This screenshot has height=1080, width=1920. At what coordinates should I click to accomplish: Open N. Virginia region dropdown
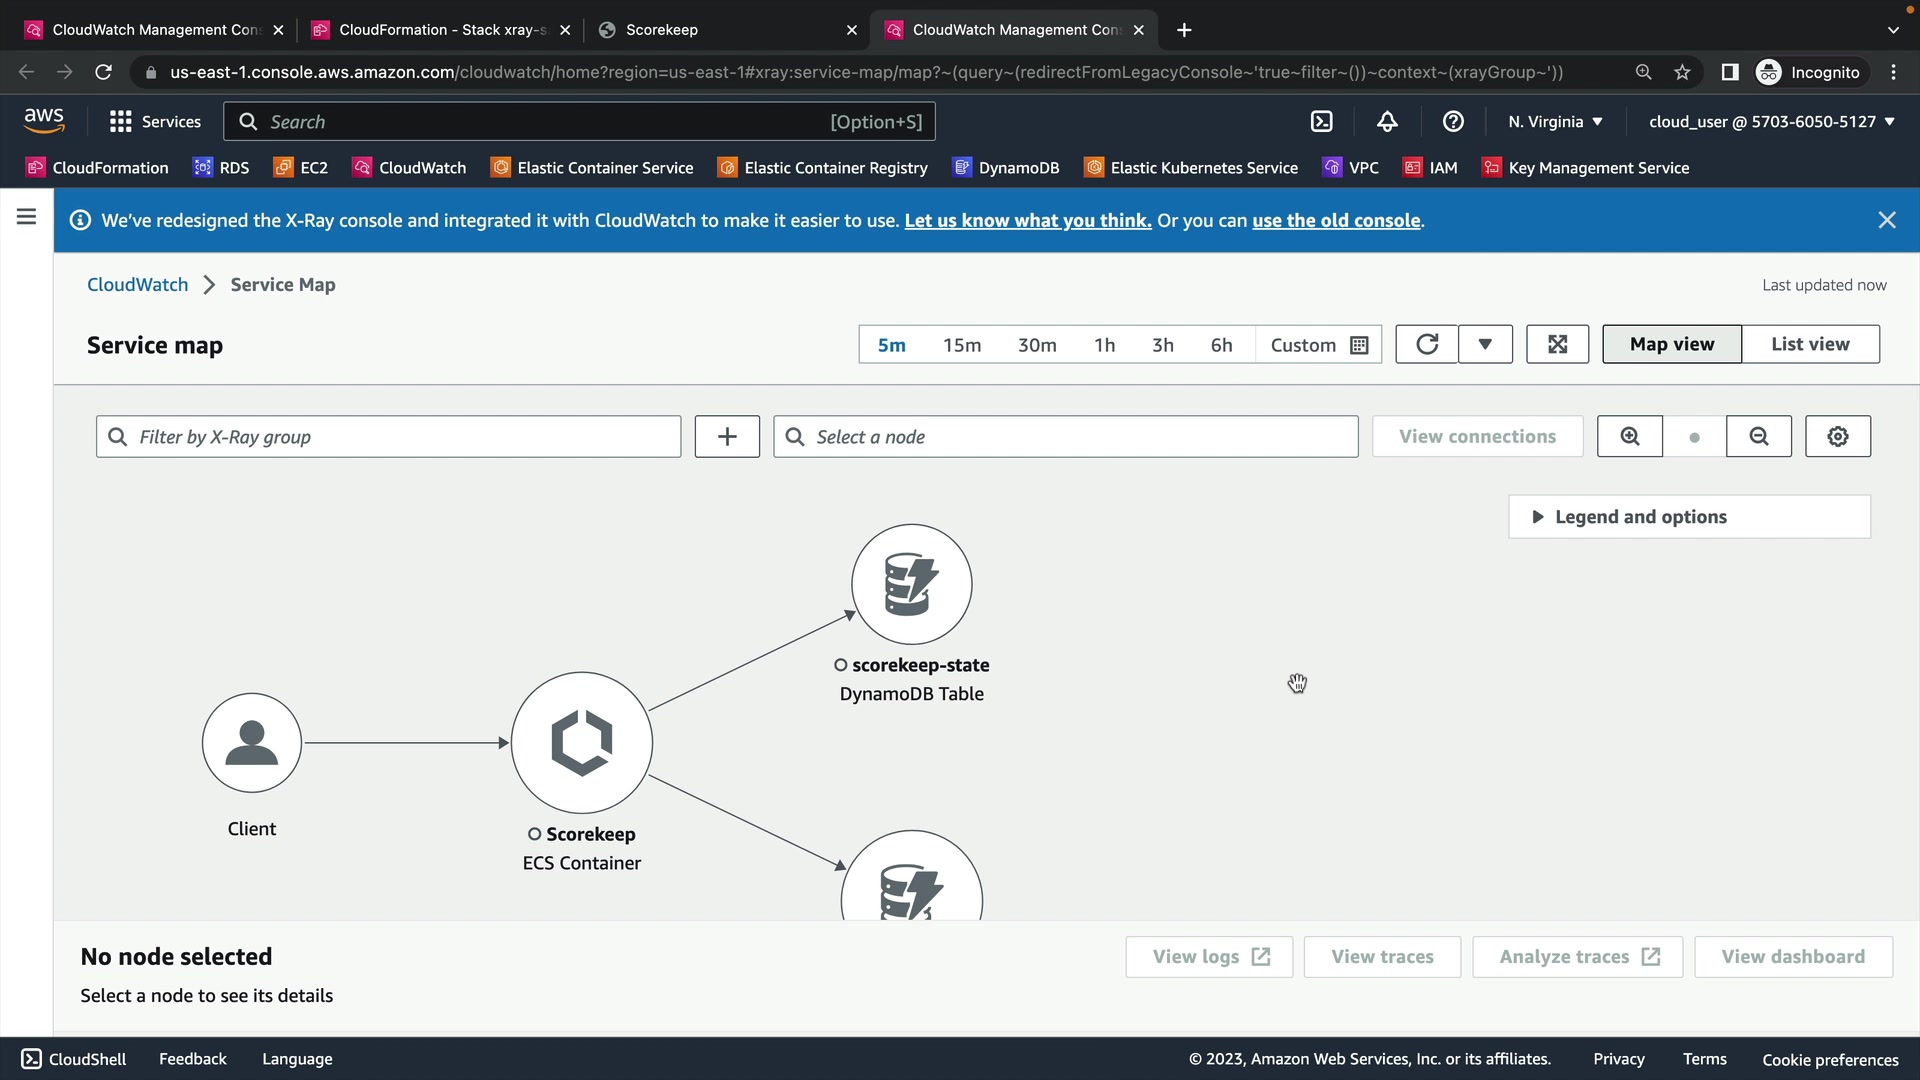[1555, 122]
